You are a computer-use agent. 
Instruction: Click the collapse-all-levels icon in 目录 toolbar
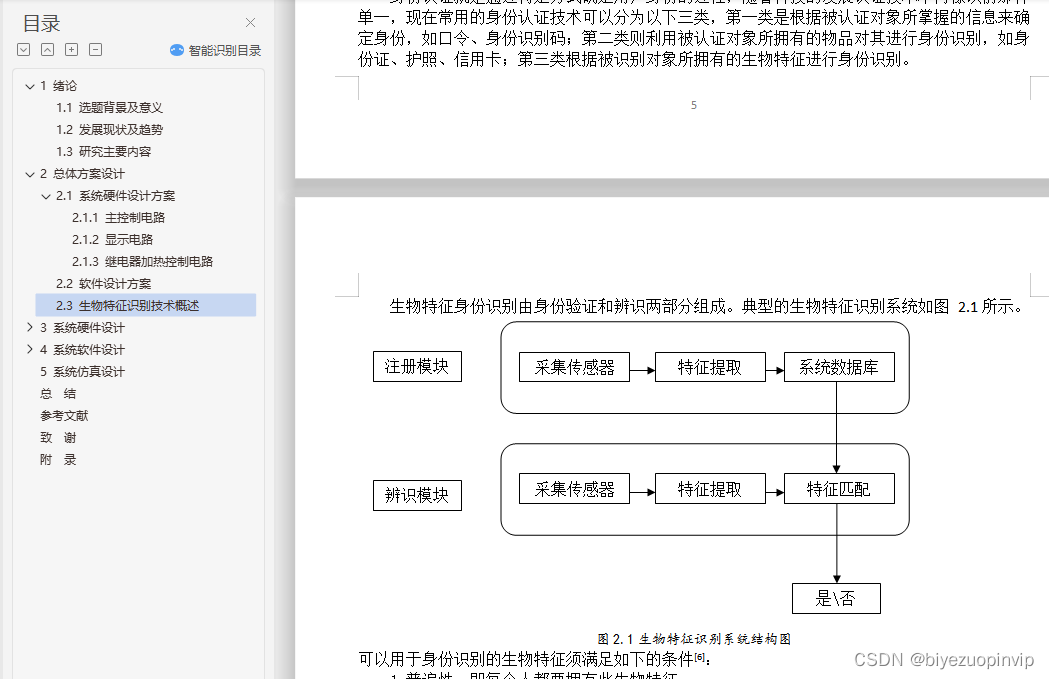pos(47,50)
